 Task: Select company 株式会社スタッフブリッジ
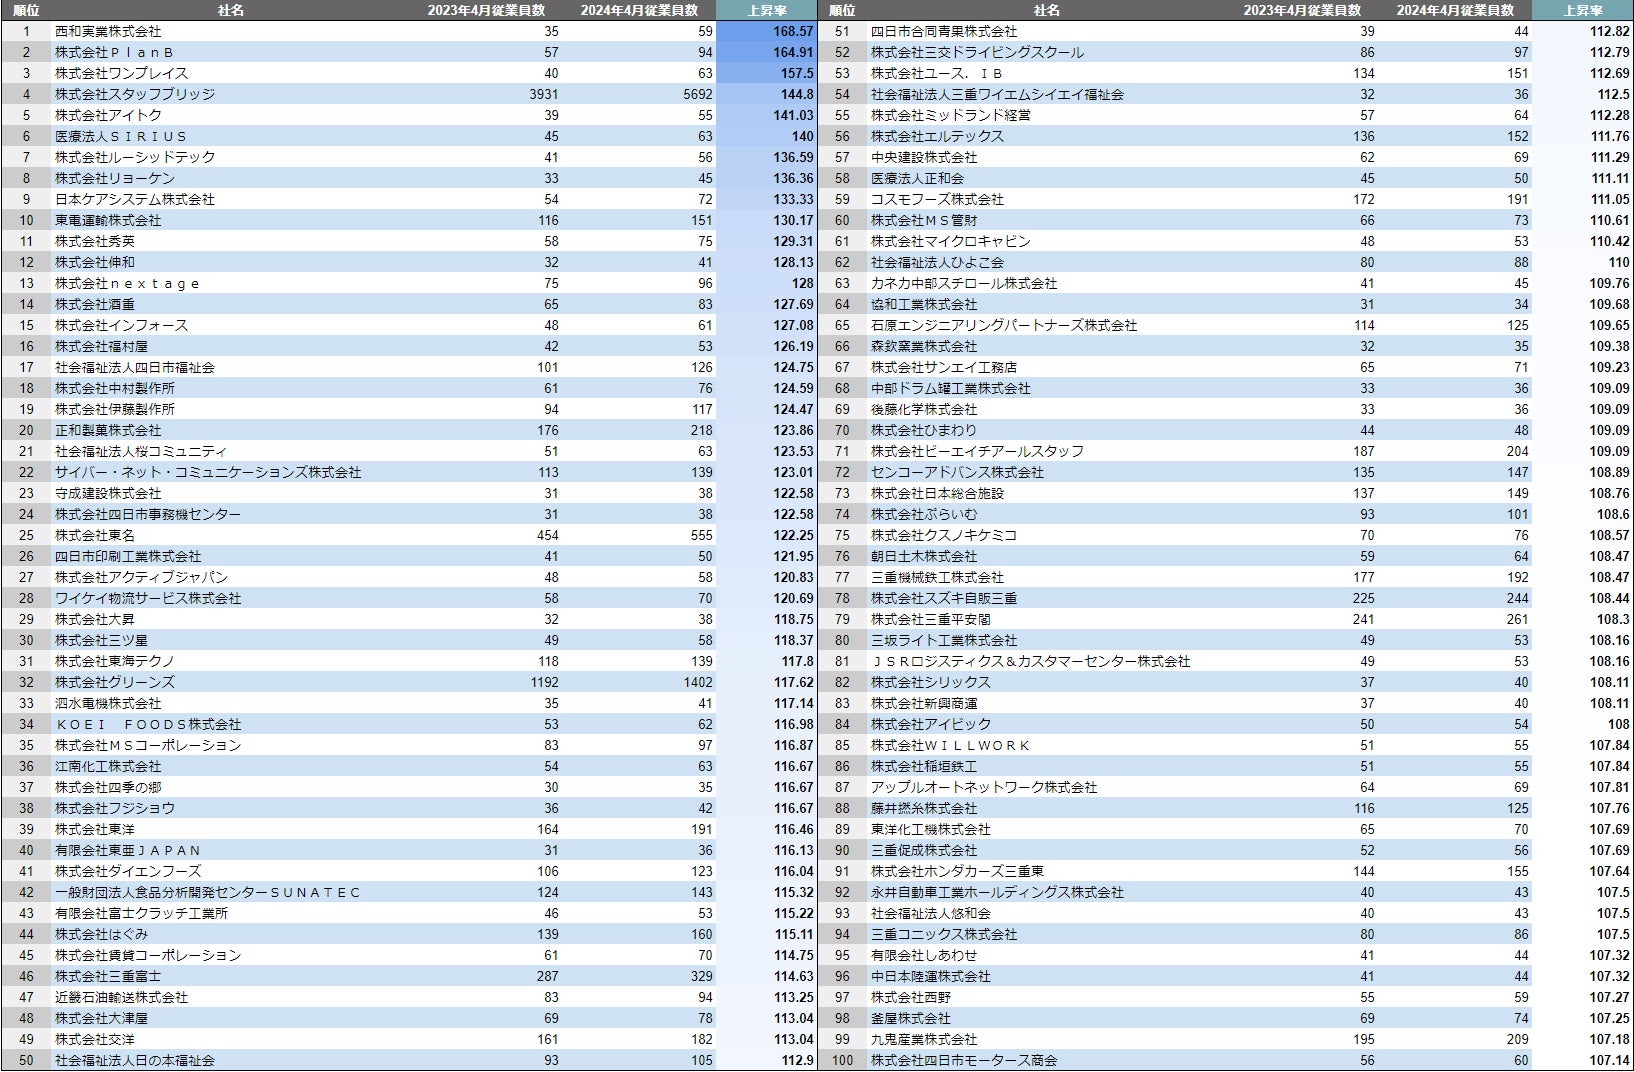135,94
